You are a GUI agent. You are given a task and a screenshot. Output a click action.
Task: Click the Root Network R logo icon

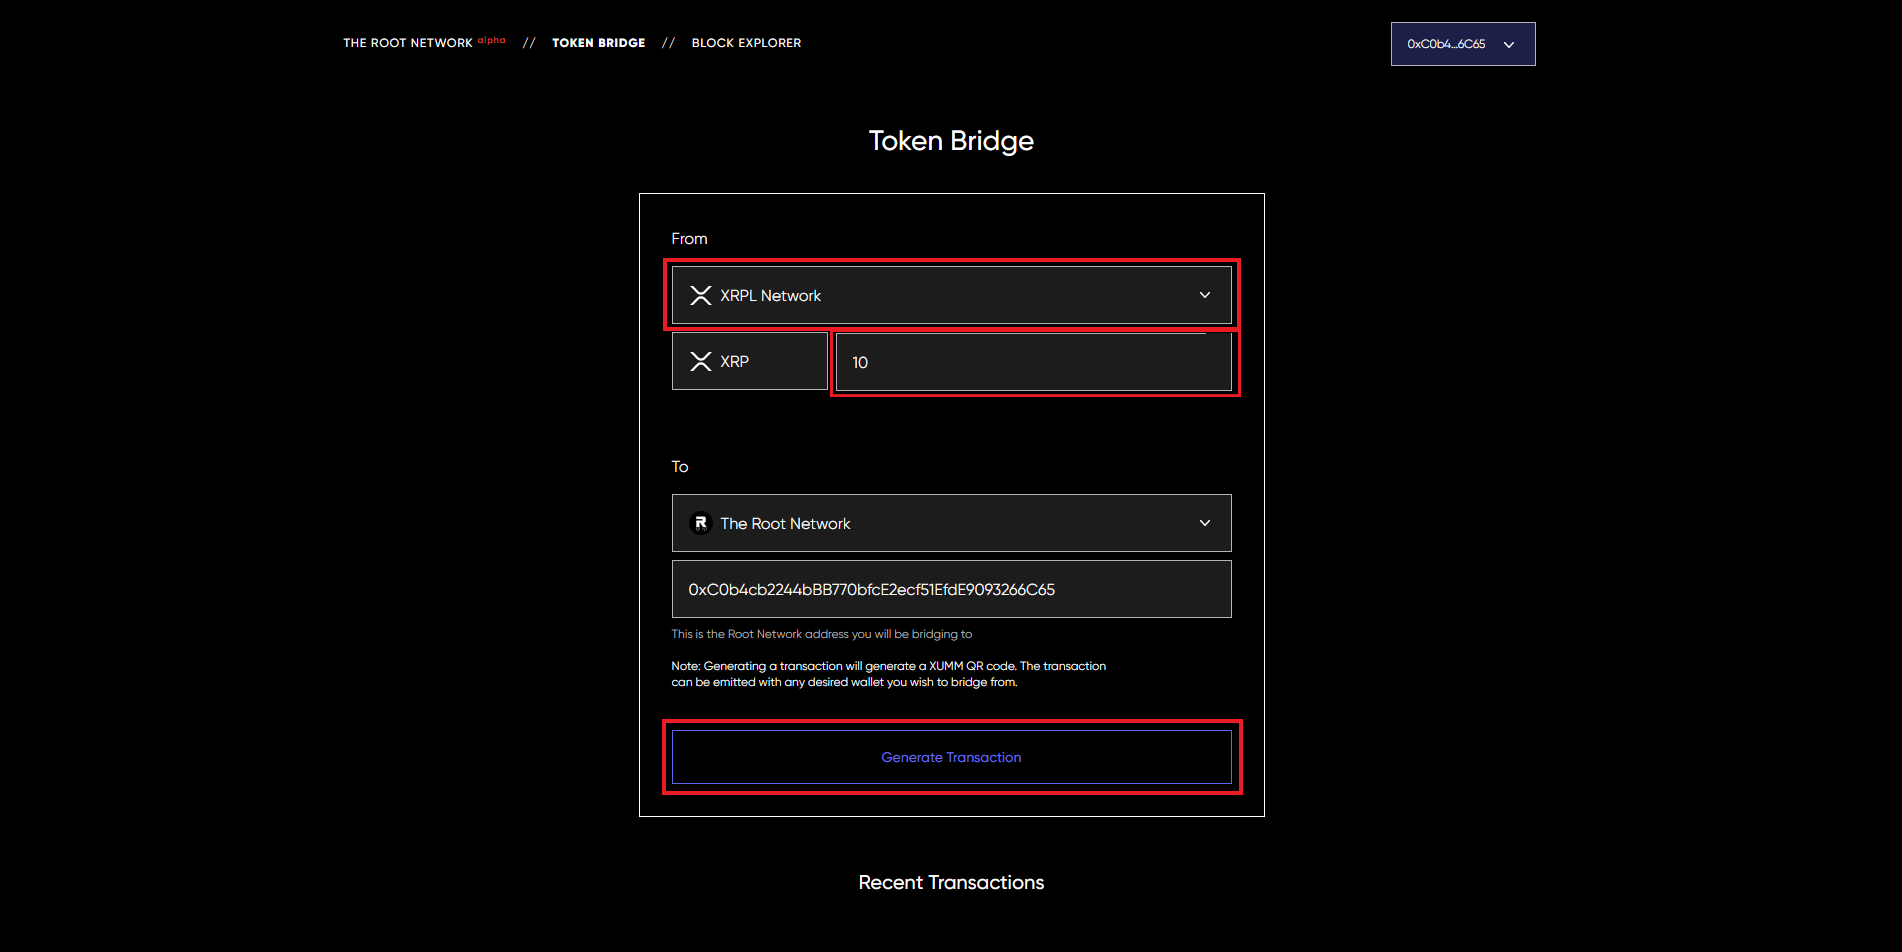coord(701,523)
